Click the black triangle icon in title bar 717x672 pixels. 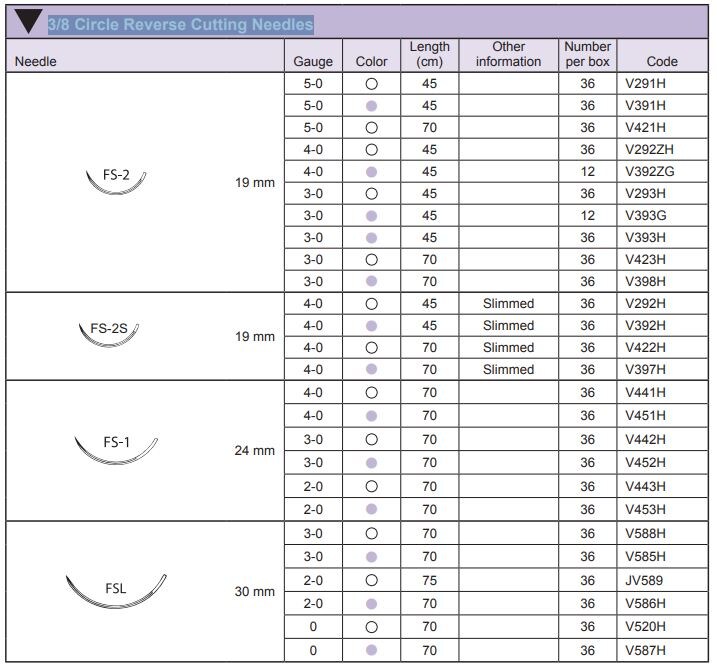(27, 21)
